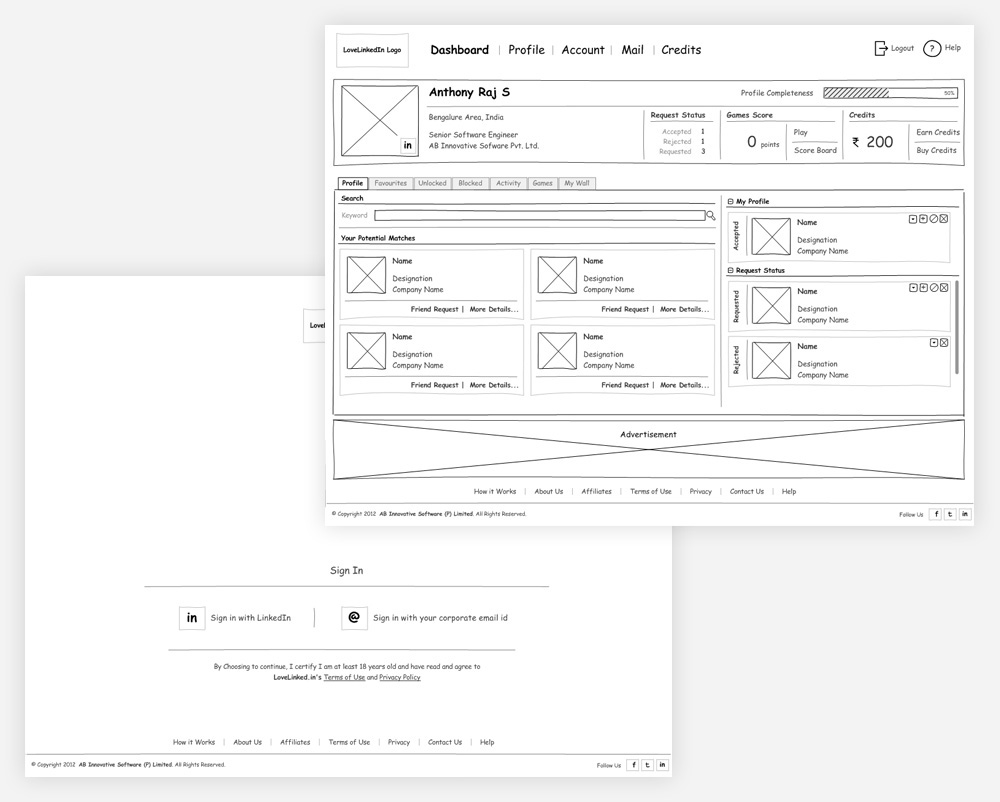Click the Keyword search input field
This screenshot has width=1000, height=802.
[540, 215]
